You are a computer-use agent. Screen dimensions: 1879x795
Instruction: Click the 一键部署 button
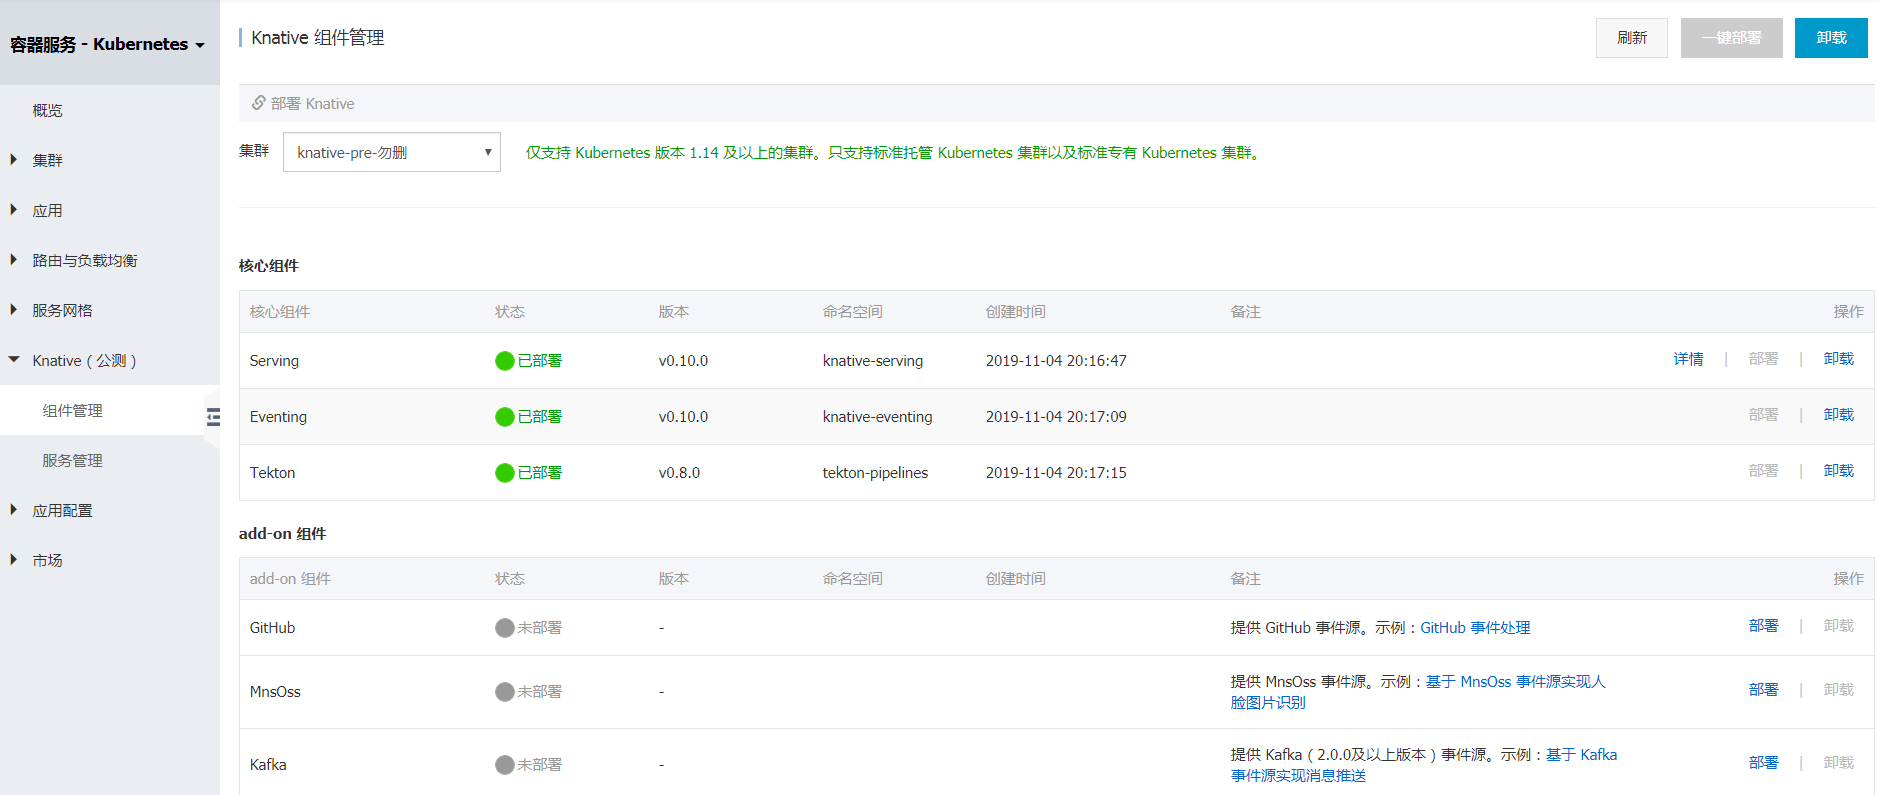pyautogui.click(x=1732, y=38)
